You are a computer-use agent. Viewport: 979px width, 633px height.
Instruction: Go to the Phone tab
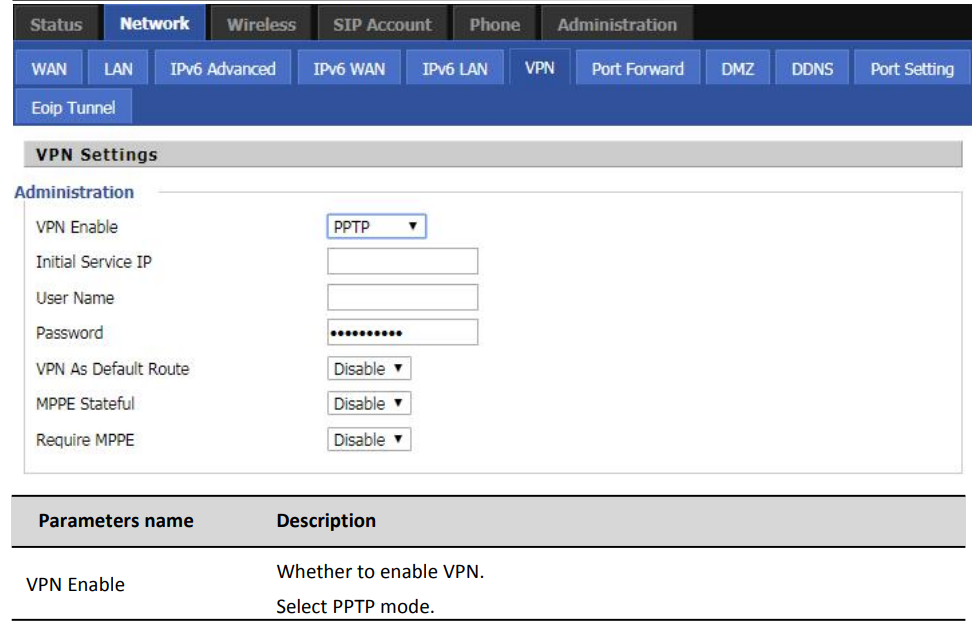click(x=494, y=24)
